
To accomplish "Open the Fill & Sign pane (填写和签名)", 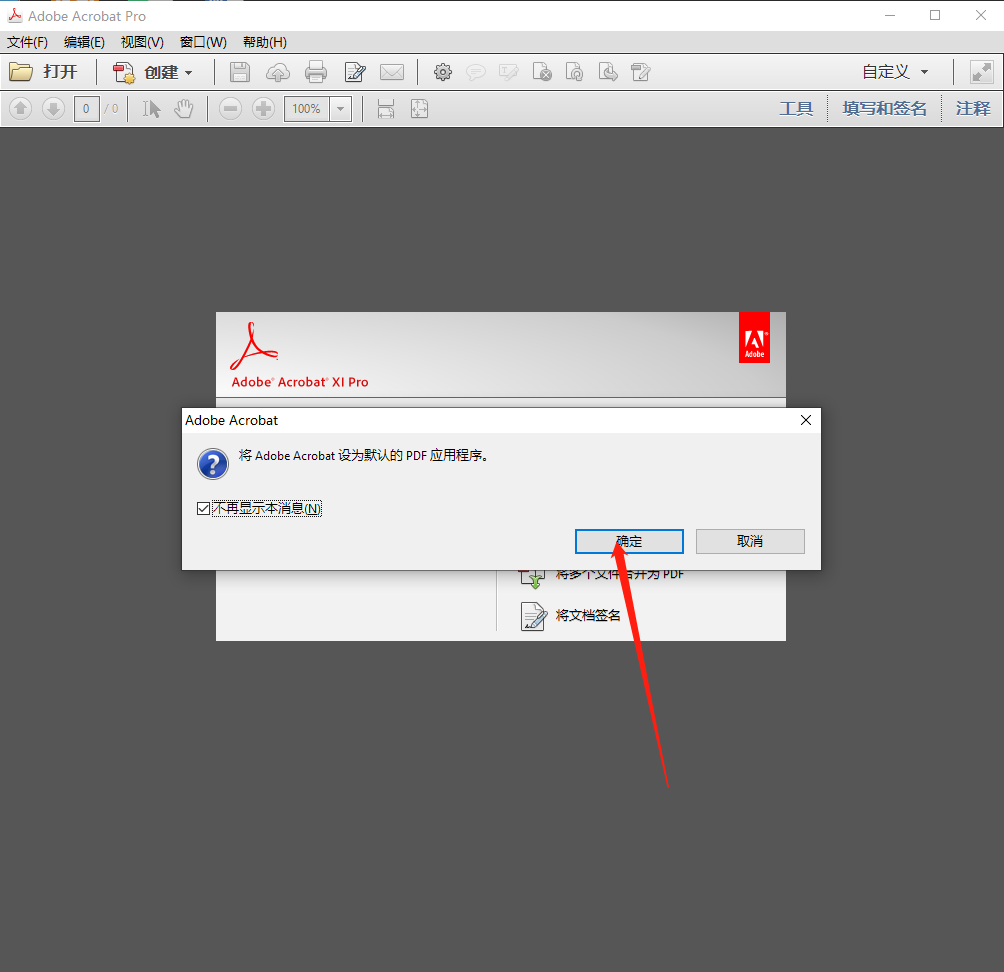I will click(x=884, y=108).
